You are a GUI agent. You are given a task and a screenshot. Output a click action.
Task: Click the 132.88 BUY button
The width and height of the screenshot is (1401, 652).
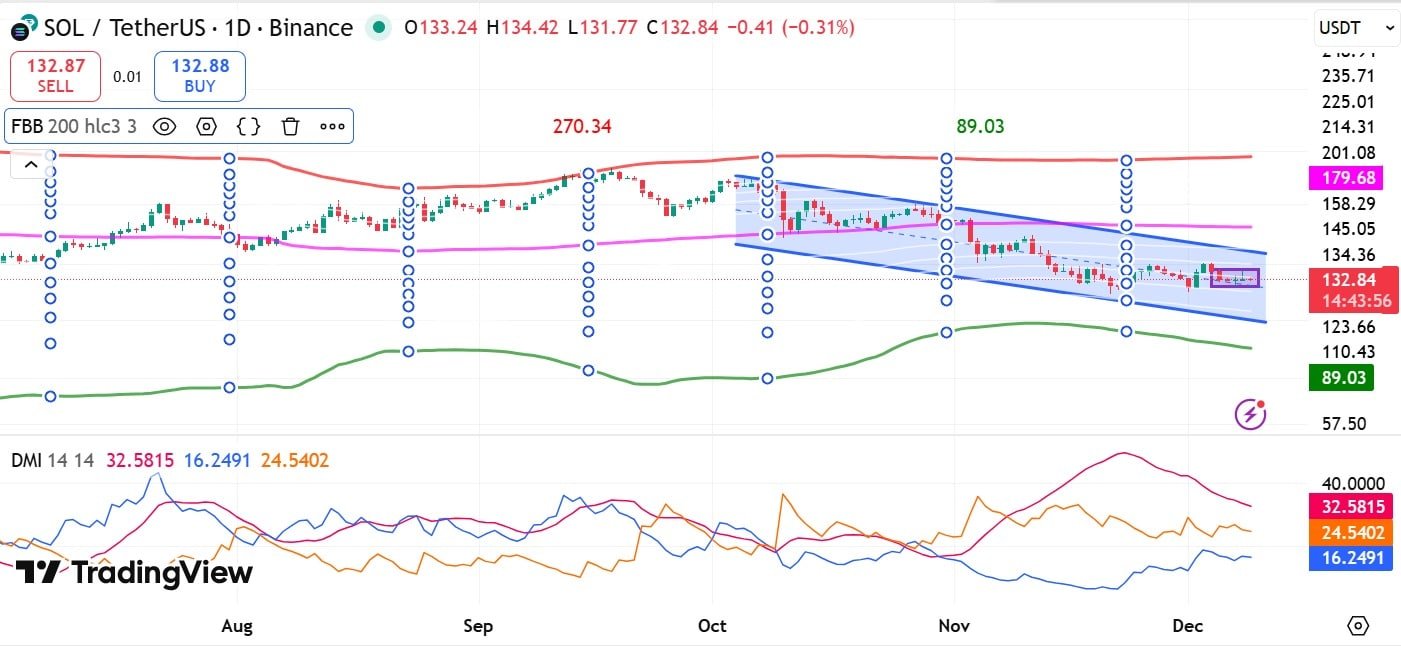pyautogui.click(x=200, y=76)
